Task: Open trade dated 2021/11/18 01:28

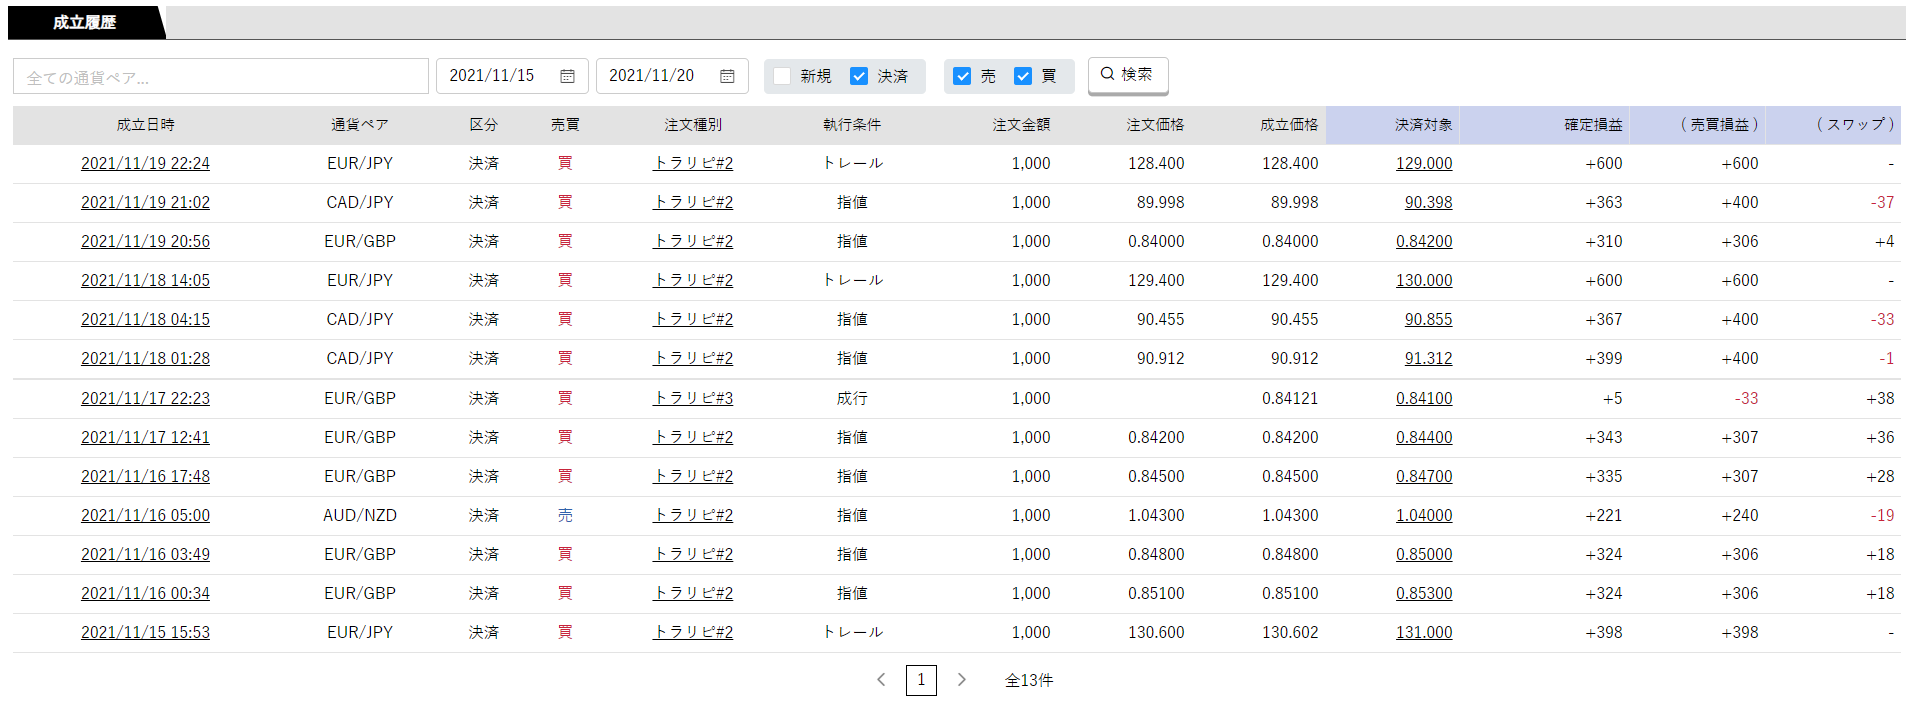Action: (145, 358)
